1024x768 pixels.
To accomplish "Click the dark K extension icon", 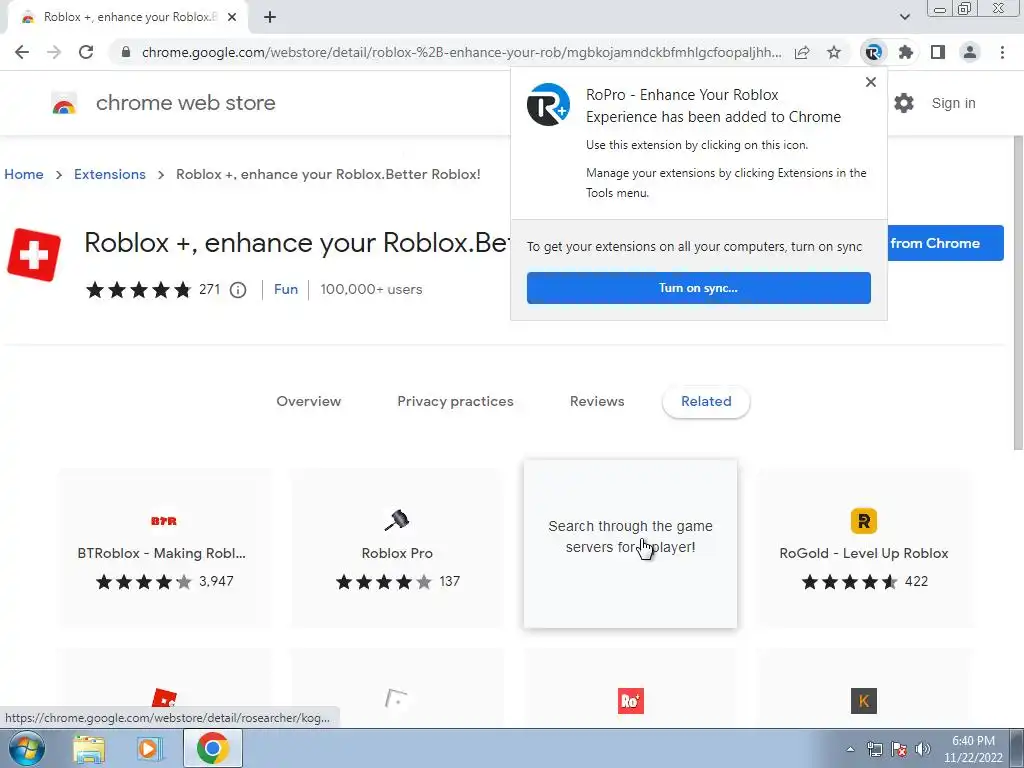I will [x=863, y=701].
